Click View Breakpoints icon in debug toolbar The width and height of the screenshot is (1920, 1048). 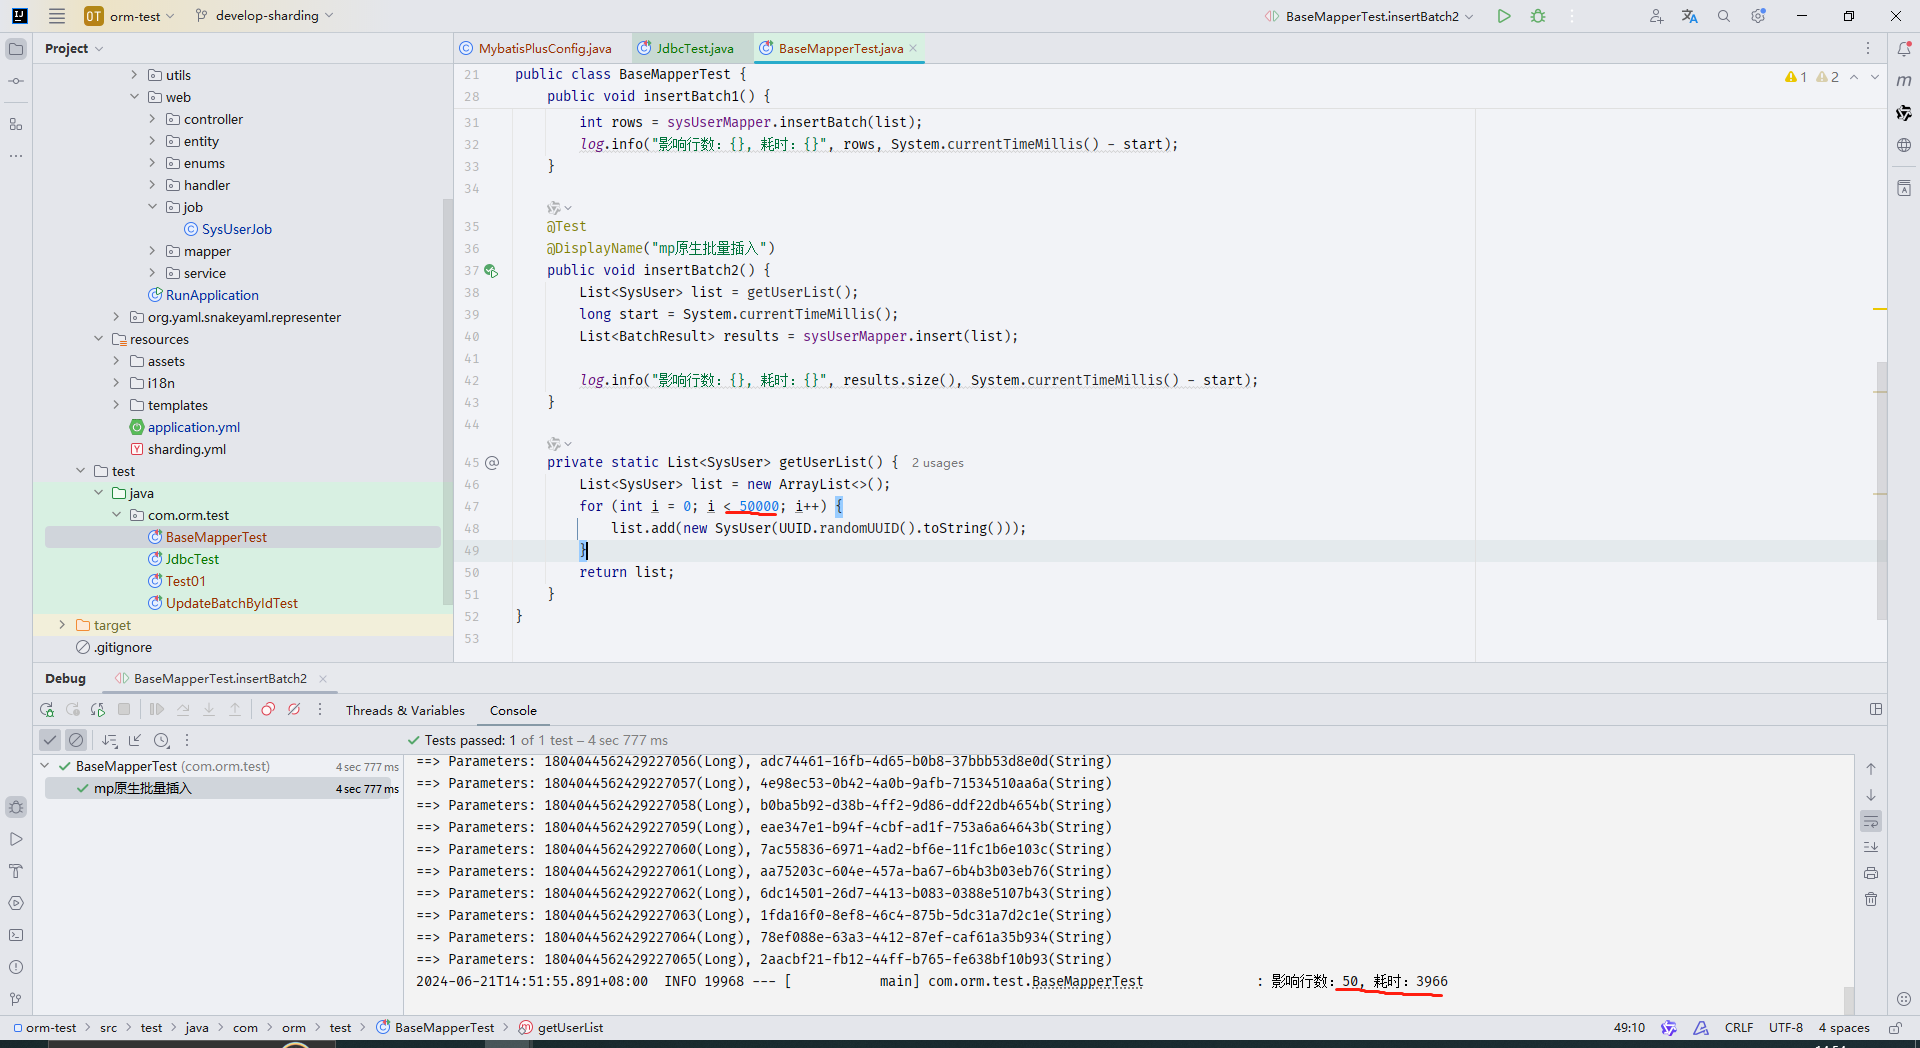(x=268, y=710)
